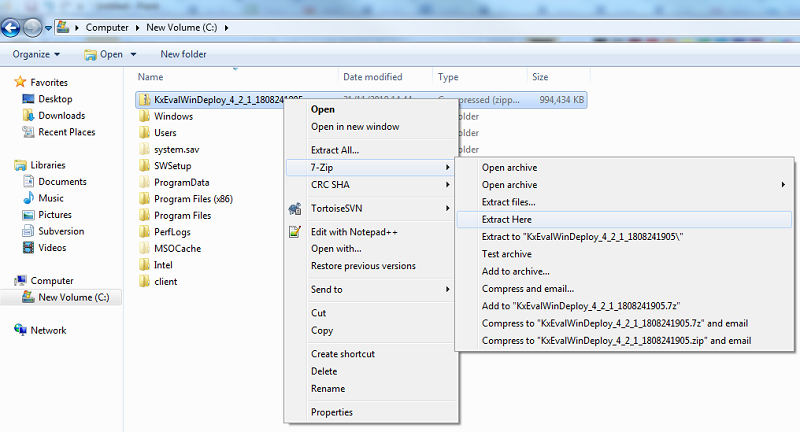Open the Subversion library

[61, 231]
